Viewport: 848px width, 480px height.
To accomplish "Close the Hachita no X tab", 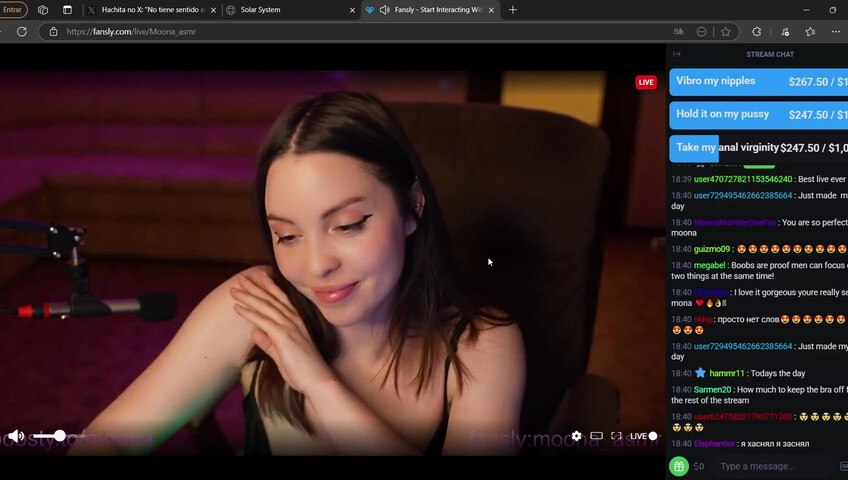I will pyautogui.click(x=213, y=10).
